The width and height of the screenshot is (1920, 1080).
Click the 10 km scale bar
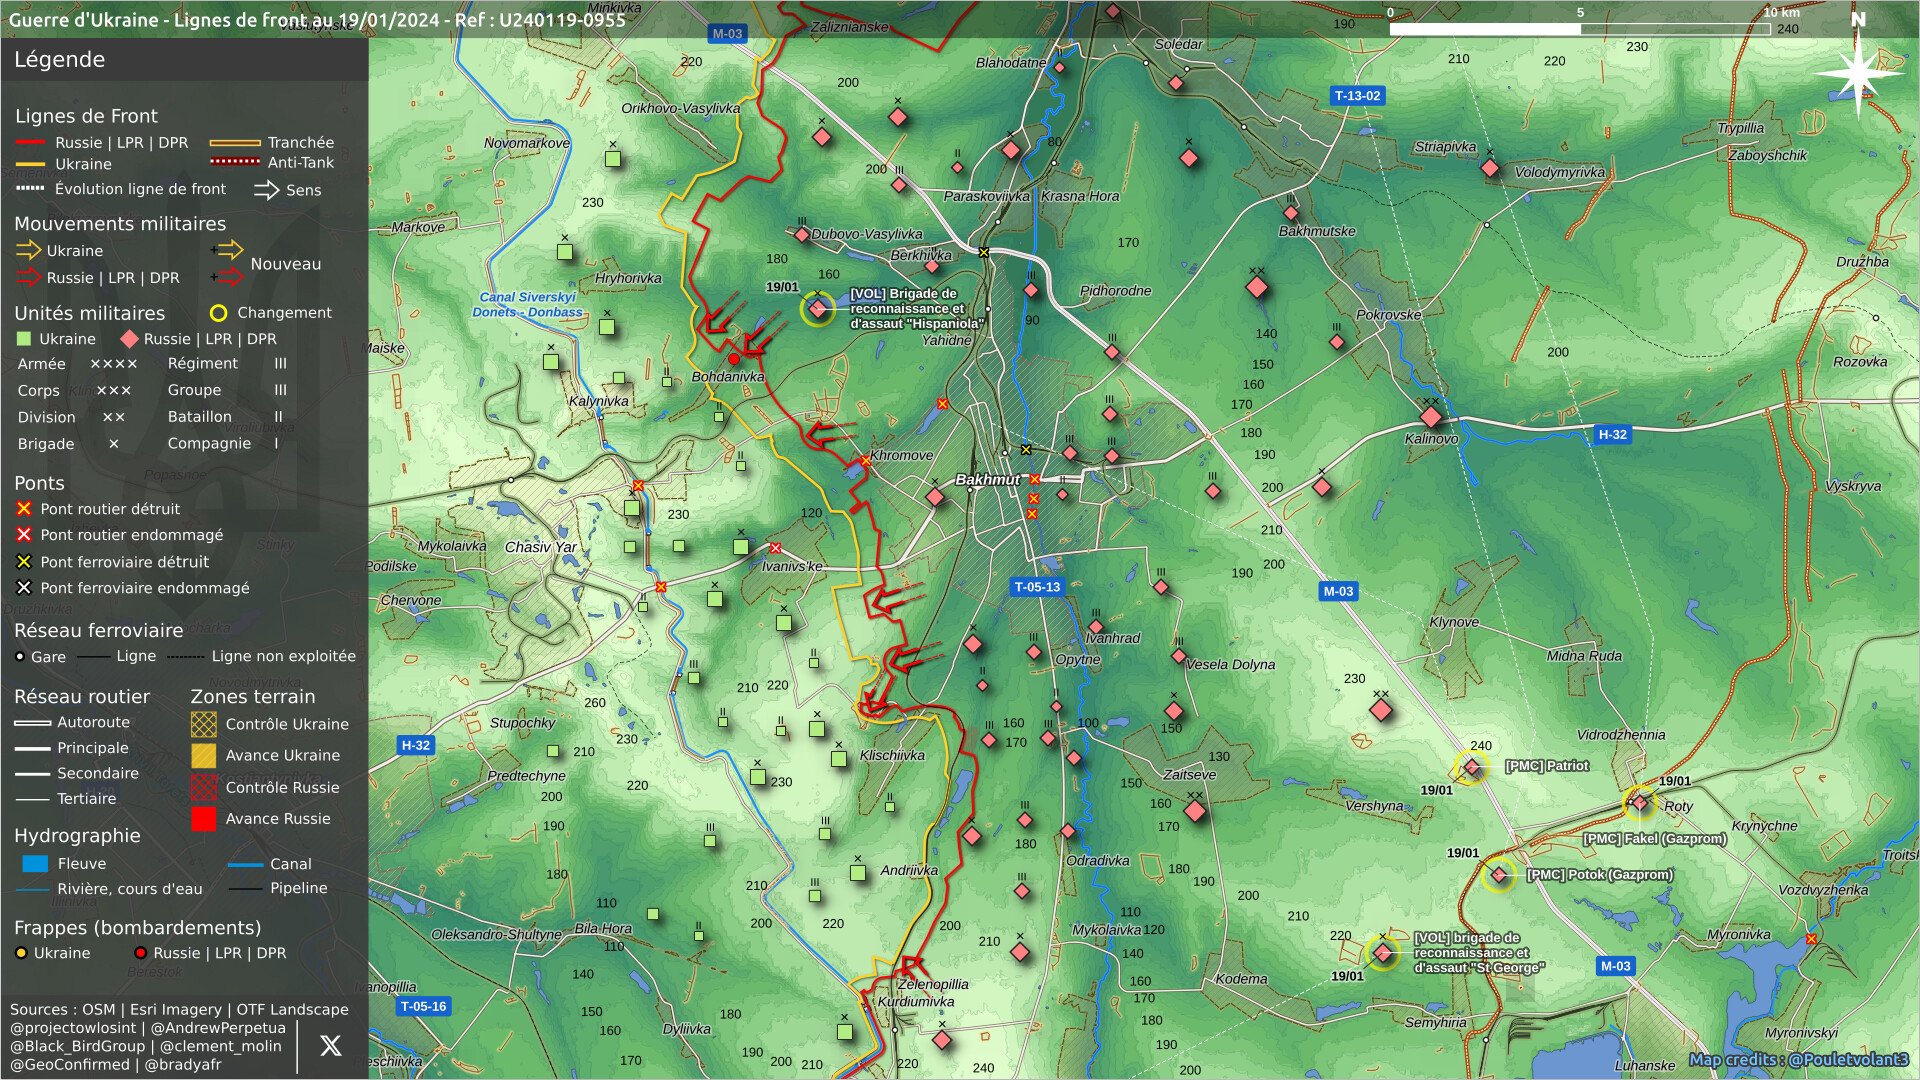pyautogui.click(x=1580, y=29)
